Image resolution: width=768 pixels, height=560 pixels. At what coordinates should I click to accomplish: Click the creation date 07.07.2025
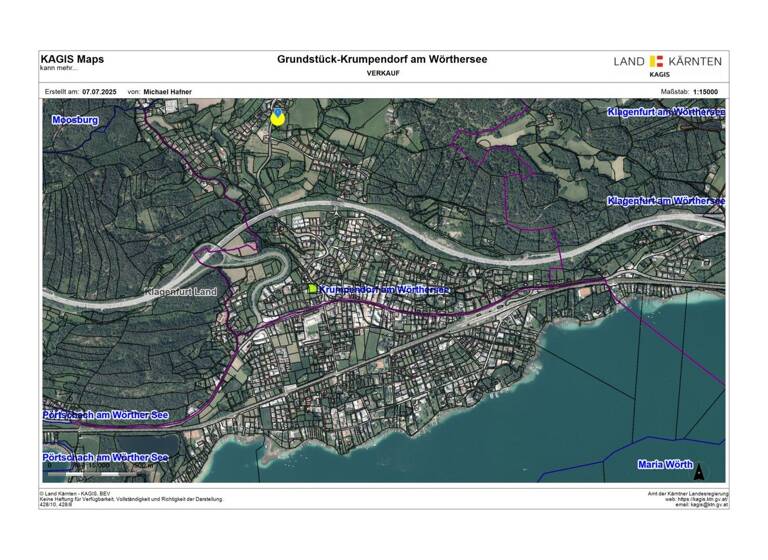click(x=101, y=91)
